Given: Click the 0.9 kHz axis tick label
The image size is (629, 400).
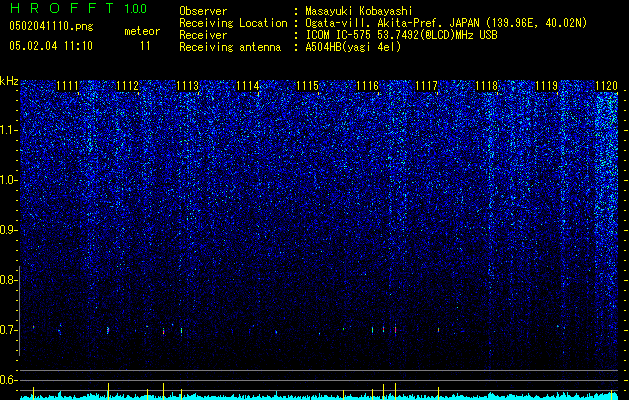Looking at the screenshot, I should pyautogui.click(x=8, y=230).
